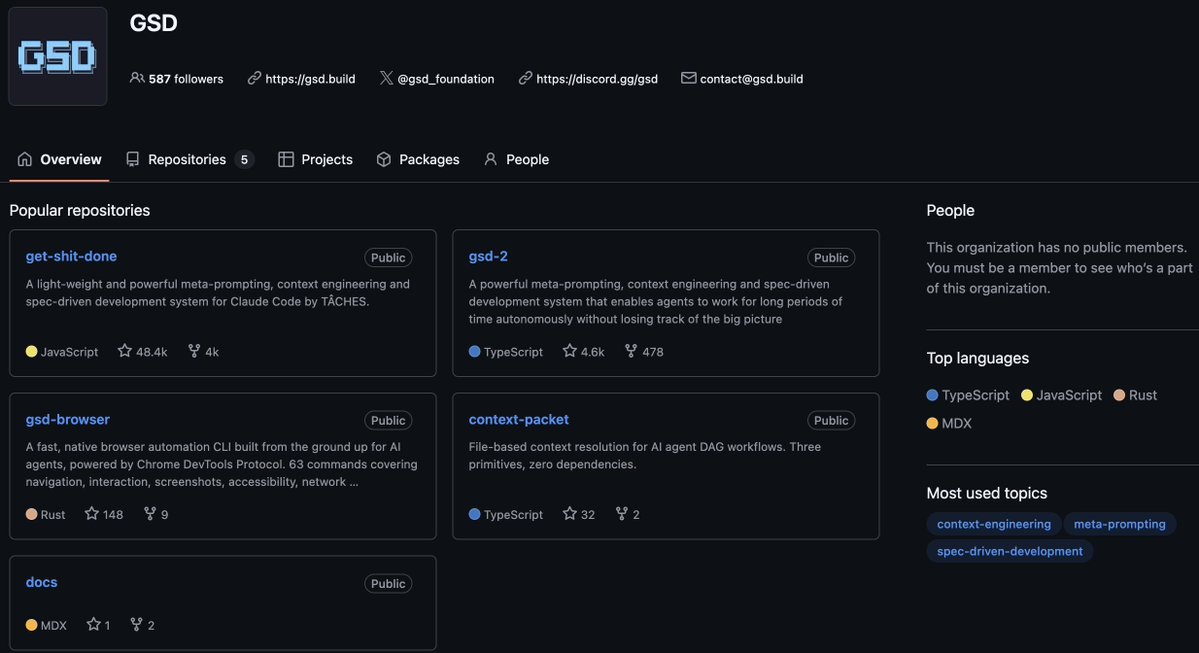The width and height of the screenshot is (1199, 653).
Task: Click link icon beside discord.gg/gsd
Action: 525,78
